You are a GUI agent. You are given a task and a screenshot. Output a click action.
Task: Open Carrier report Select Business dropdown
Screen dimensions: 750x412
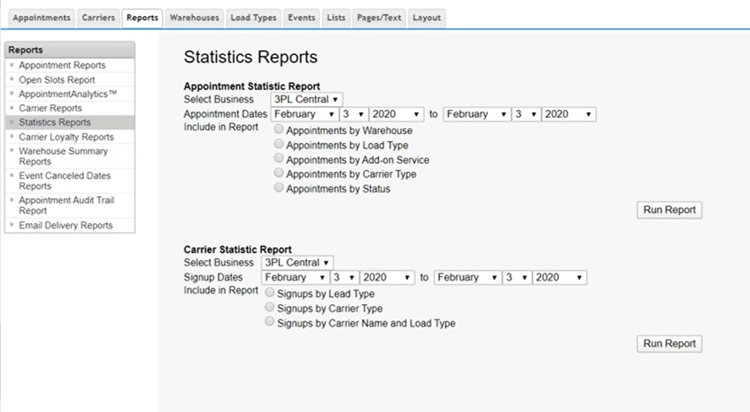298,263
